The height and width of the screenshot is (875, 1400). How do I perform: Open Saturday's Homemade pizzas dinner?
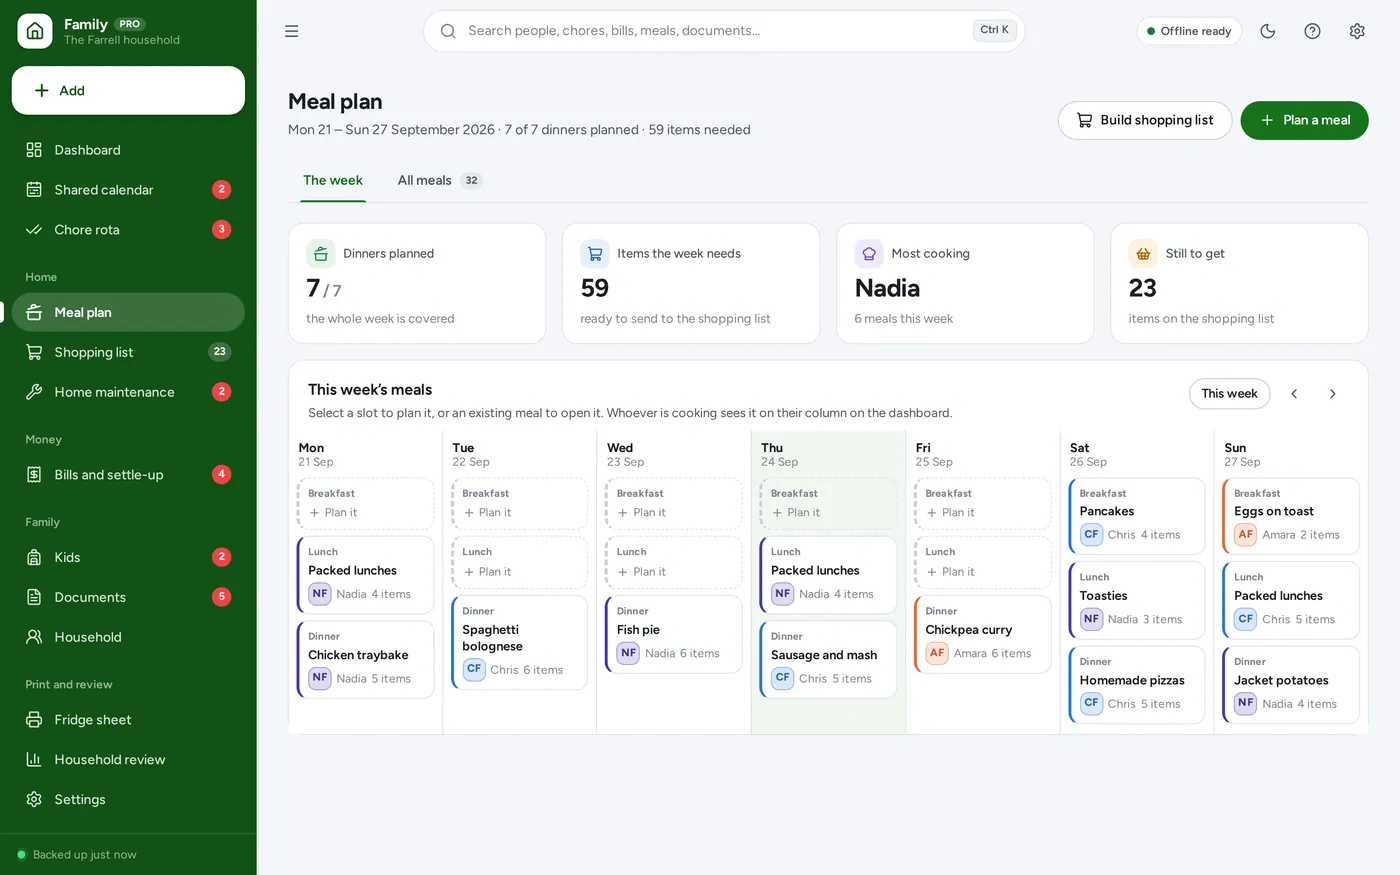pos(1137,685)
